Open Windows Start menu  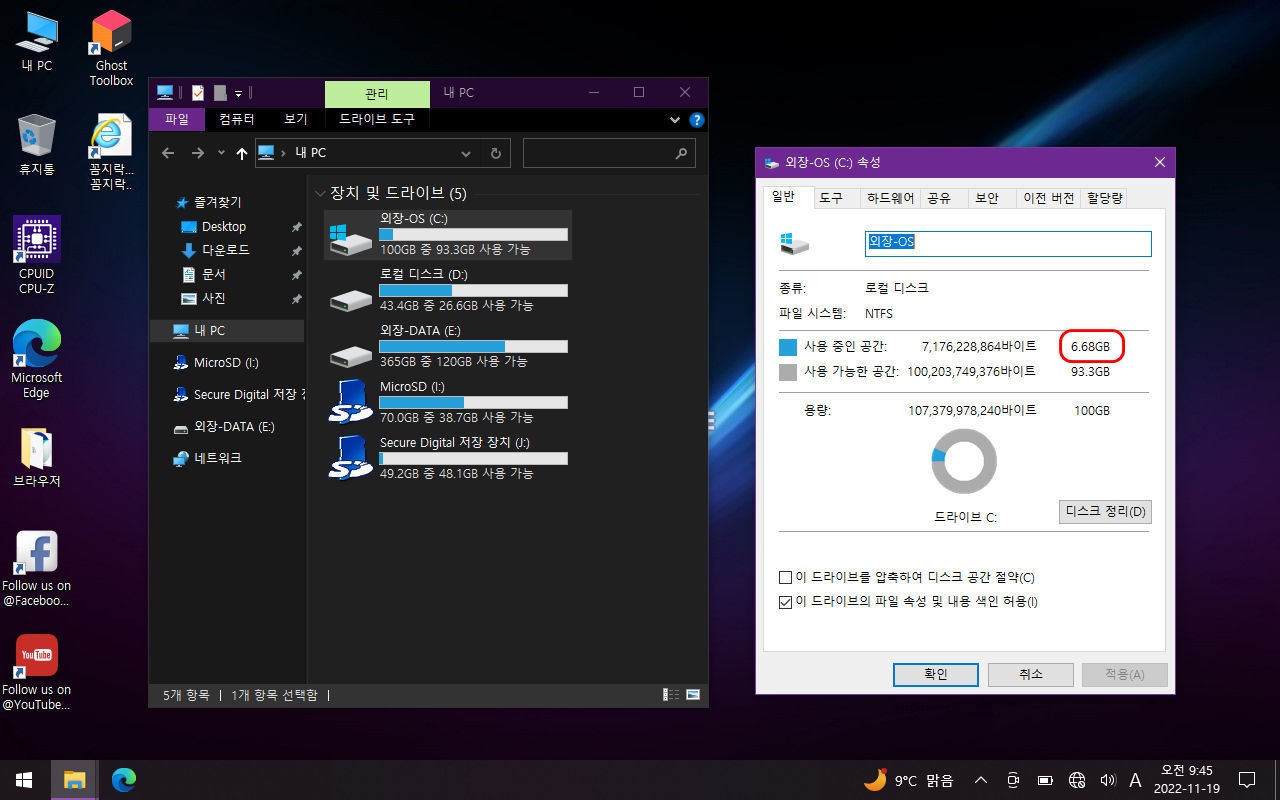pyautogui.click(x=24, y=780)
